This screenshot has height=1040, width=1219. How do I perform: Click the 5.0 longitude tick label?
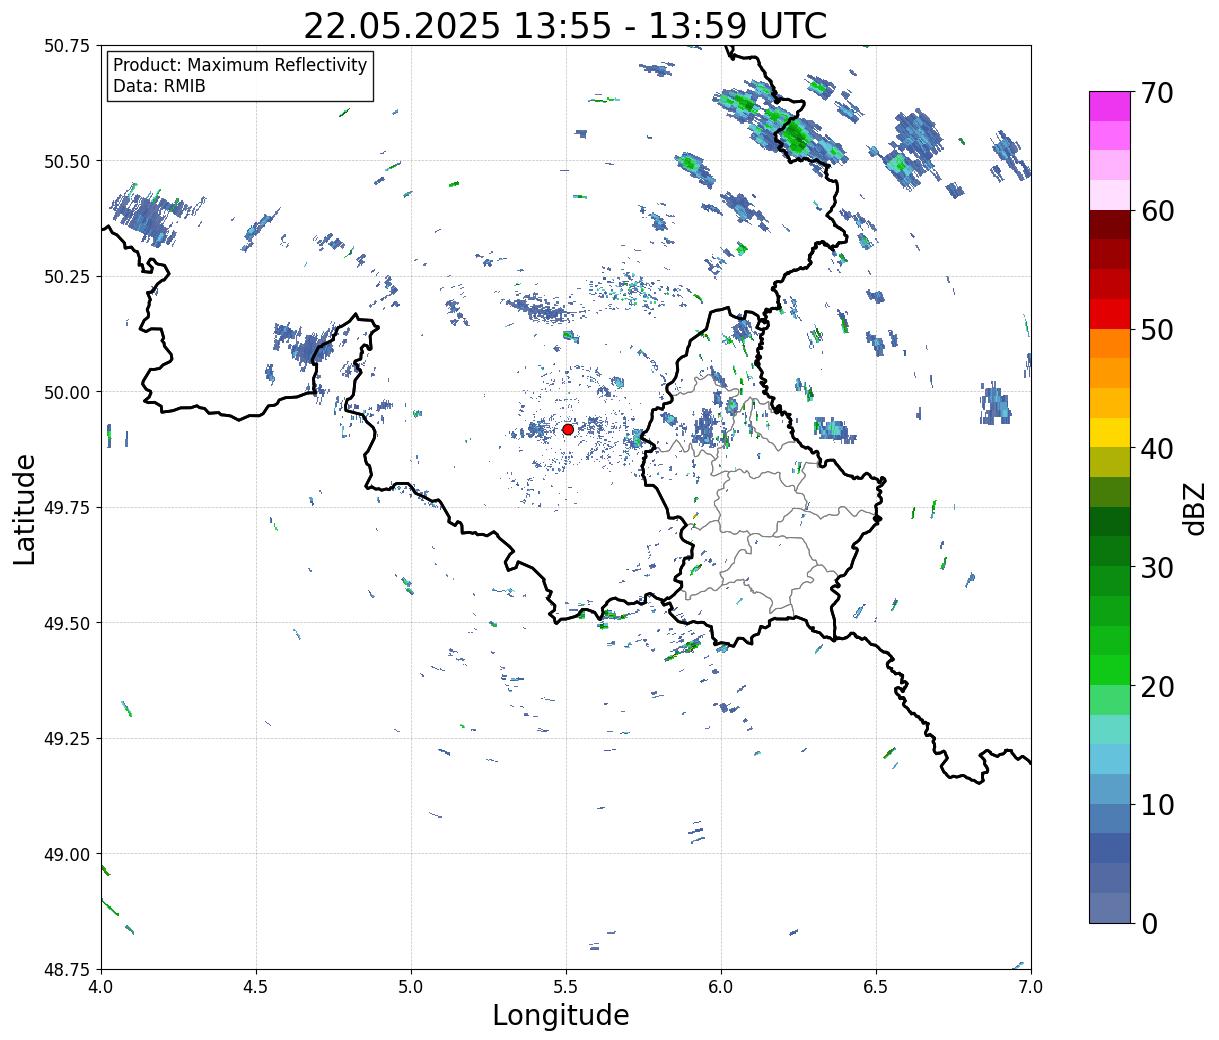411,987
